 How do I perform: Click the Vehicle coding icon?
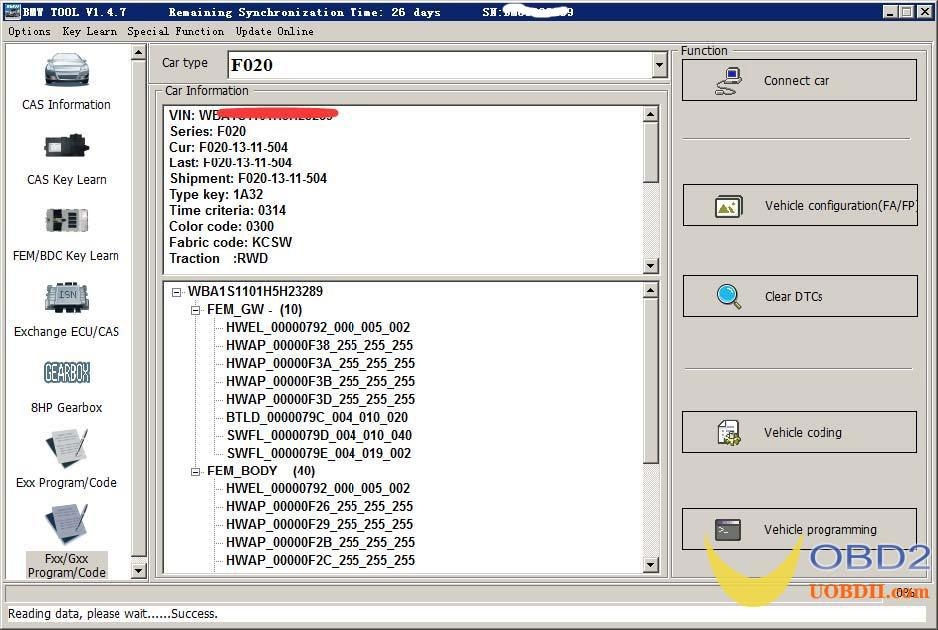pyautogui.click(x=727, y=432)
